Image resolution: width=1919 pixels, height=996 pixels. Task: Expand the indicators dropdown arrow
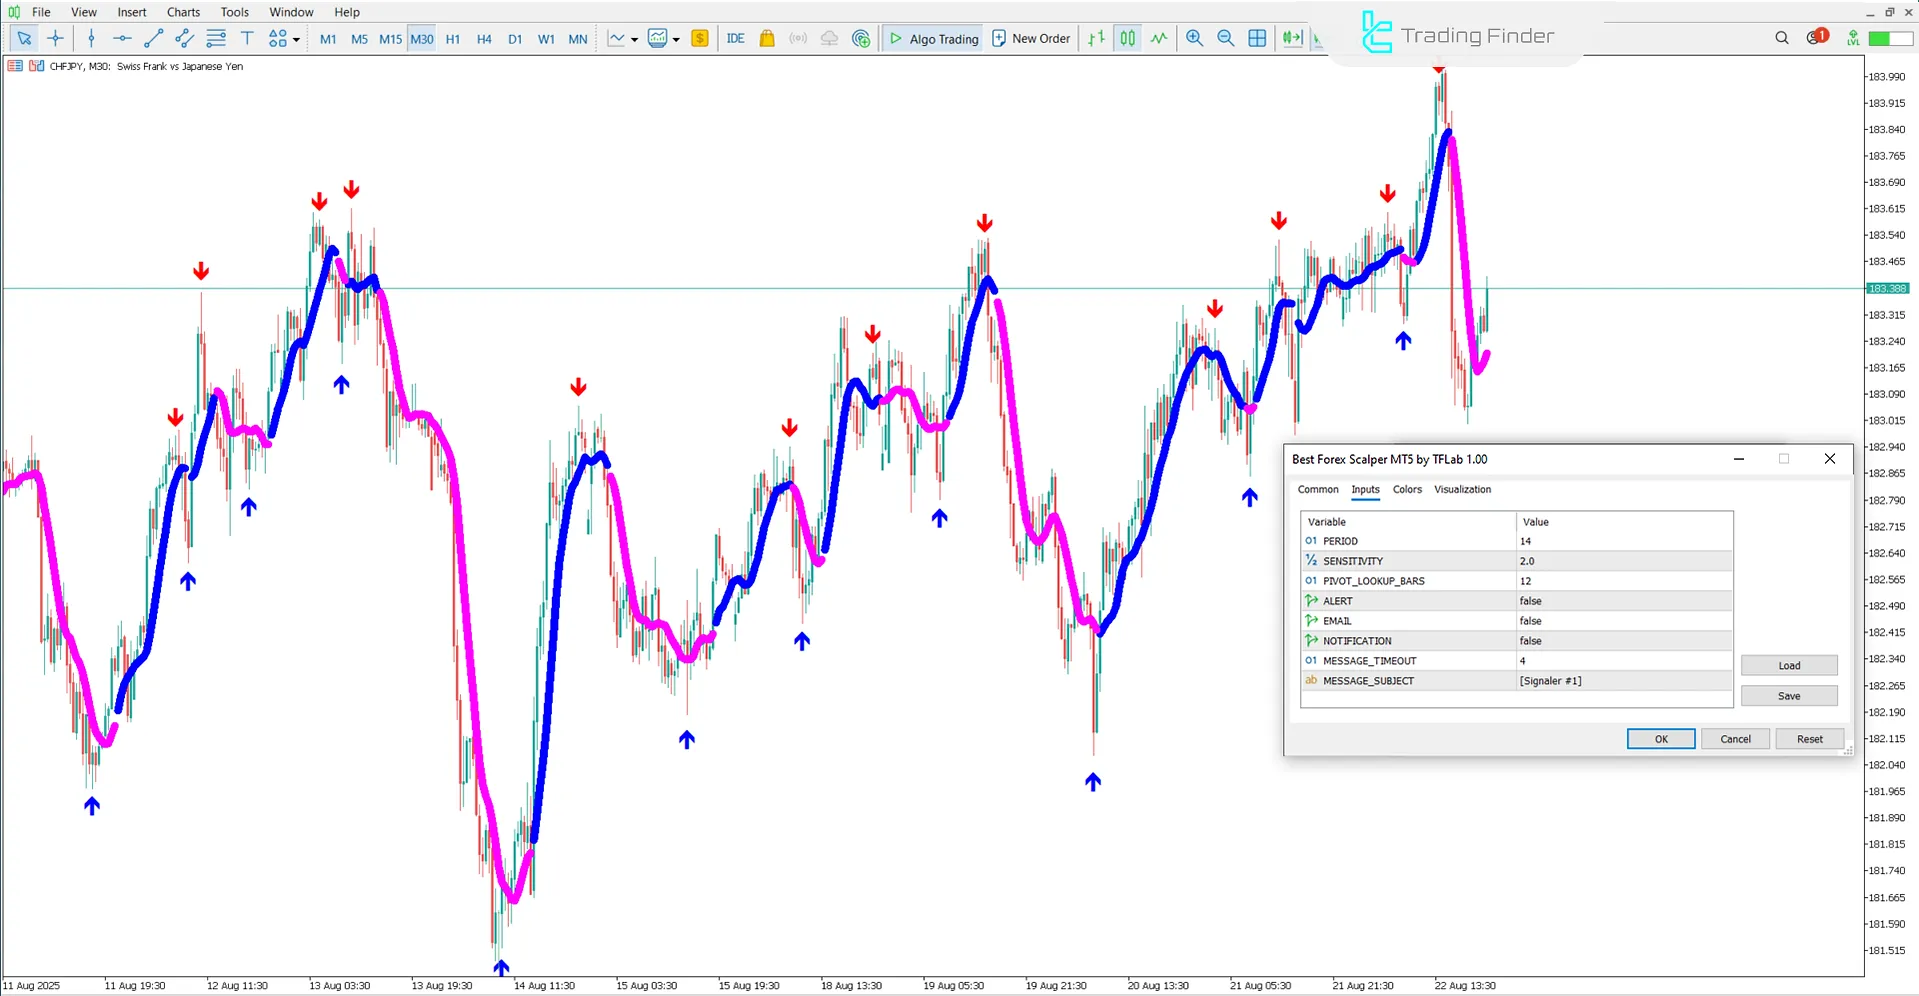[676, 40]
